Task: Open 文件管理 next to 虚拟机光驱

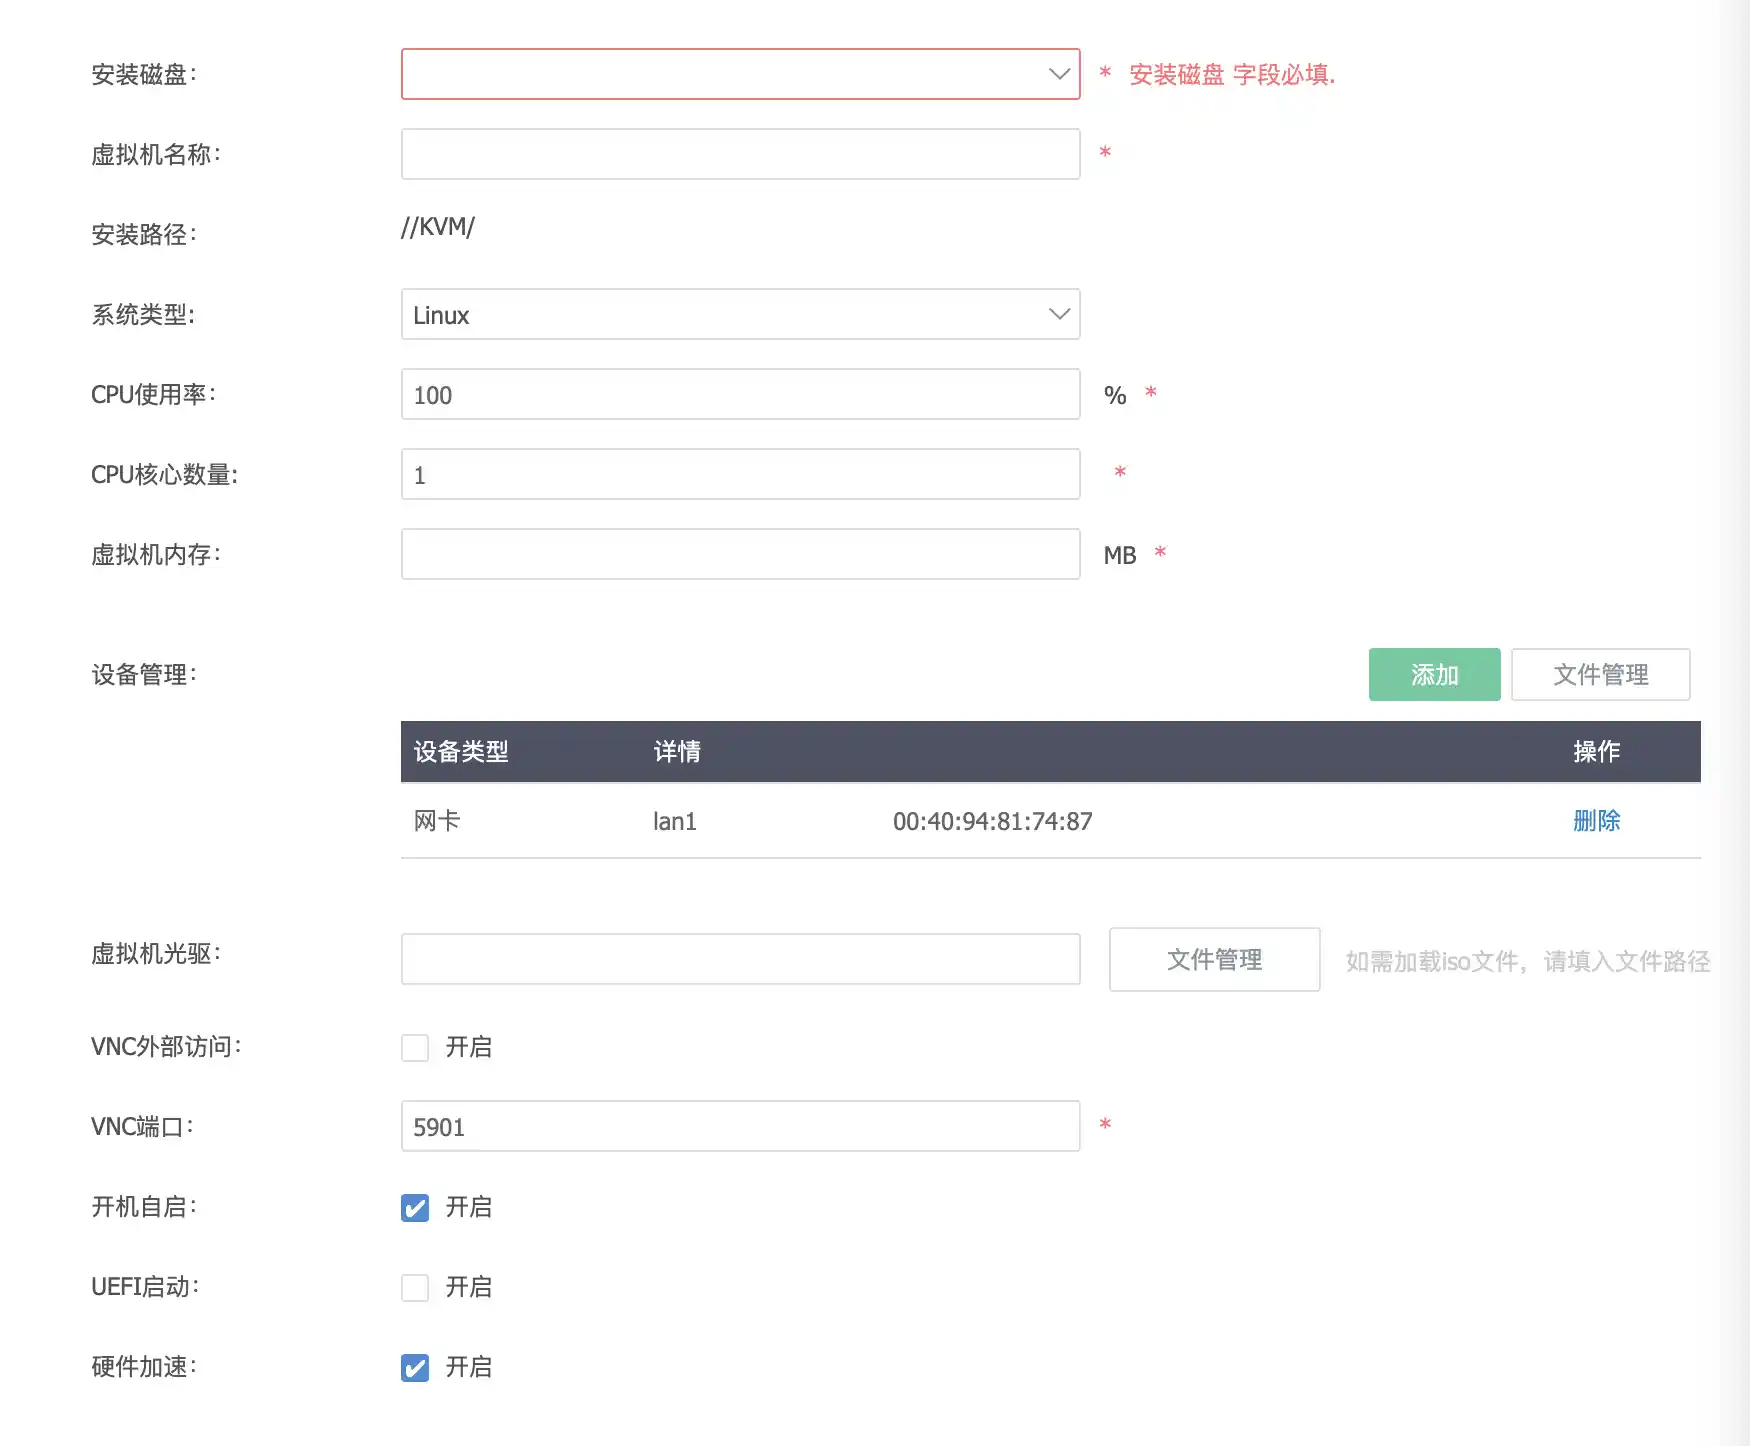Action: (x=1214, y=959)
